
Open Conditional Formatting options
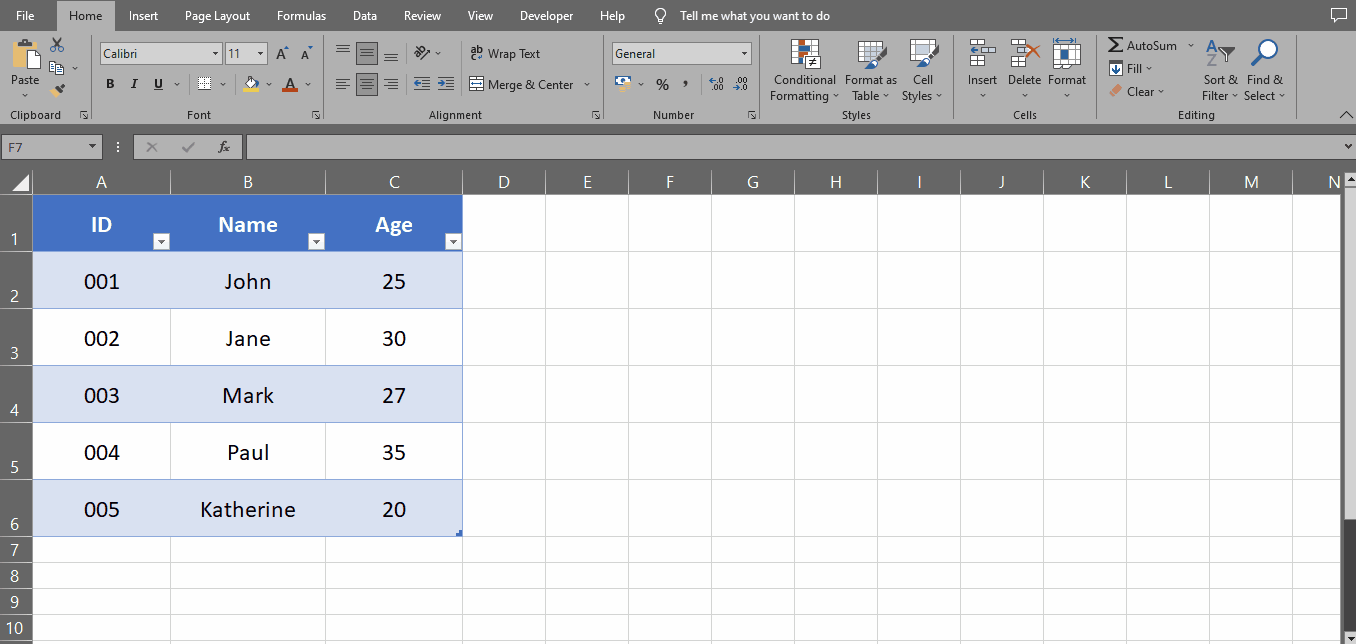(803, 71)
